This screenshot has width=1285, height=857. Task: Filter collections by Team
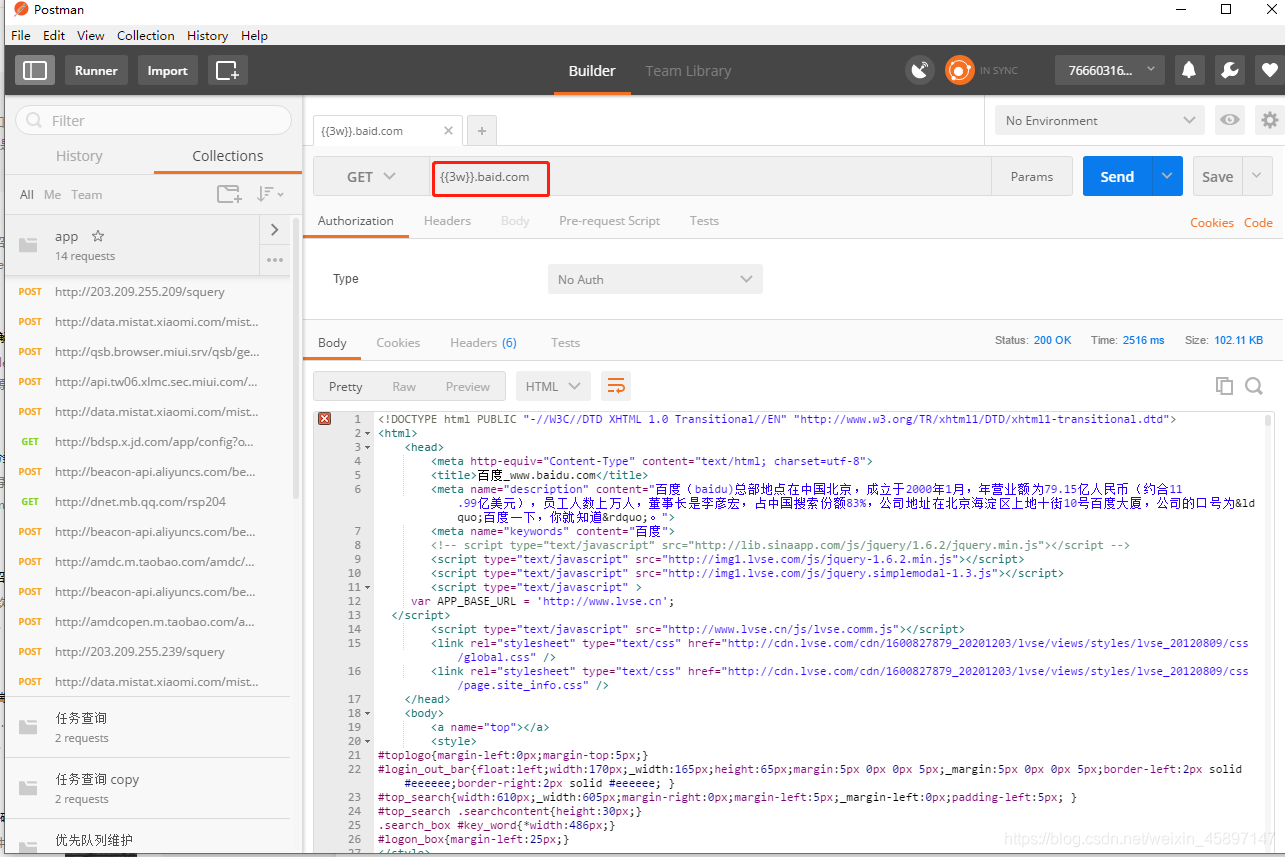click(x=86, y=195)
